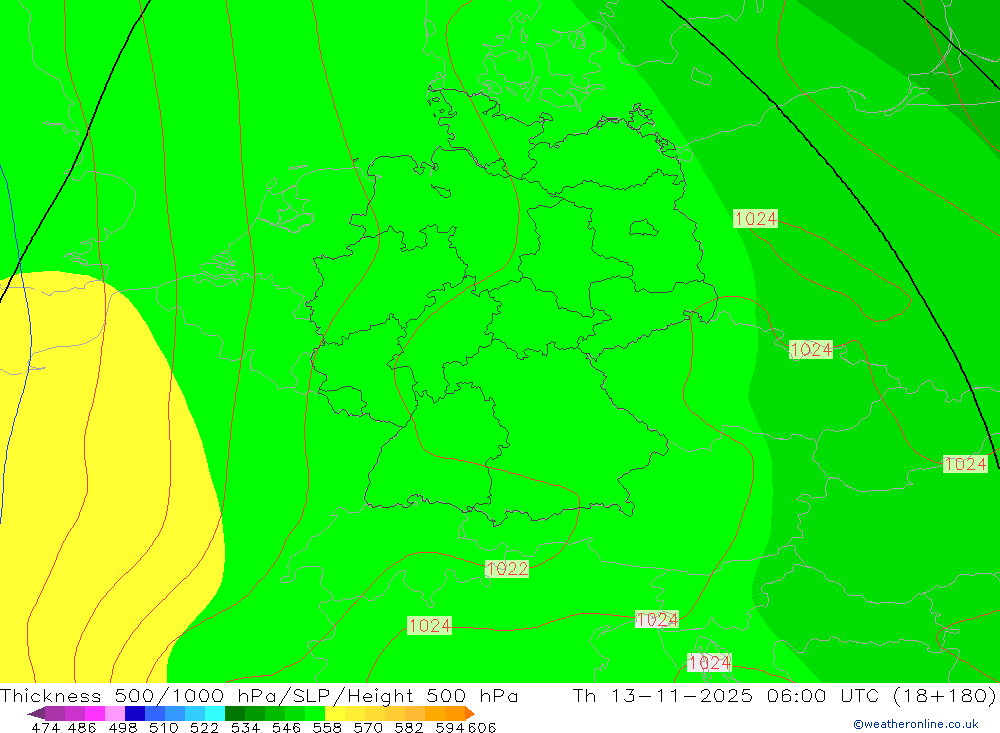Screen dimensions: 1000x733
Task: Select the darkest blue legend swatch
Action: (135, 713)
